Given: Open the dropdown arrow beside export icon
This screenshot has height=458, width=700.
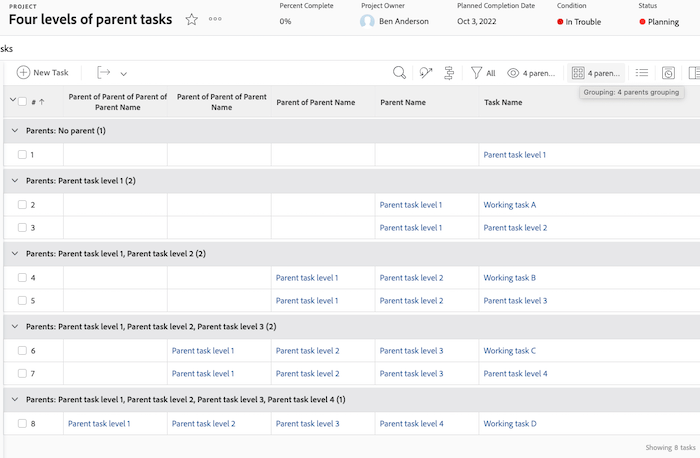Looking at the screenshot, I should click(124, 73).
